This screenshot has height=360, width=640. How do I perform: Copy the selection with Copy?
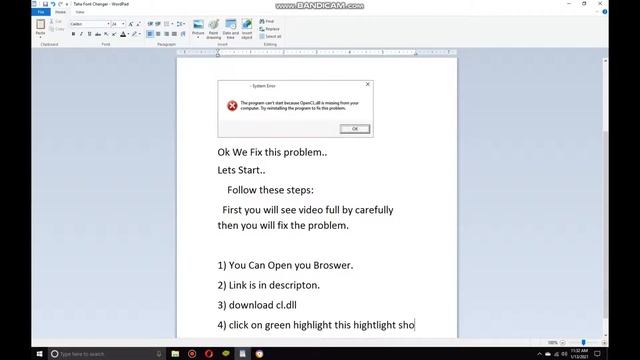tap(57, 29)
